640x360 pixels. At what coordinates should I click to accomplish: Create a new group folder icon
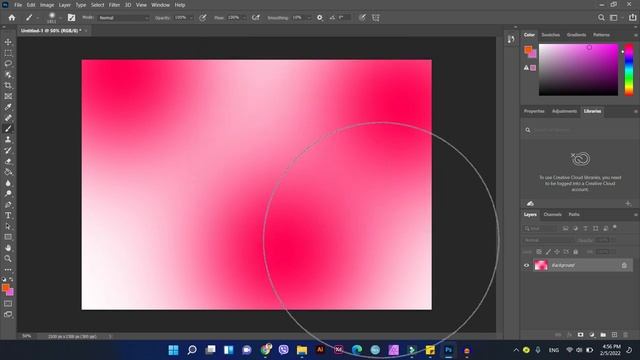tap(603, 335)
